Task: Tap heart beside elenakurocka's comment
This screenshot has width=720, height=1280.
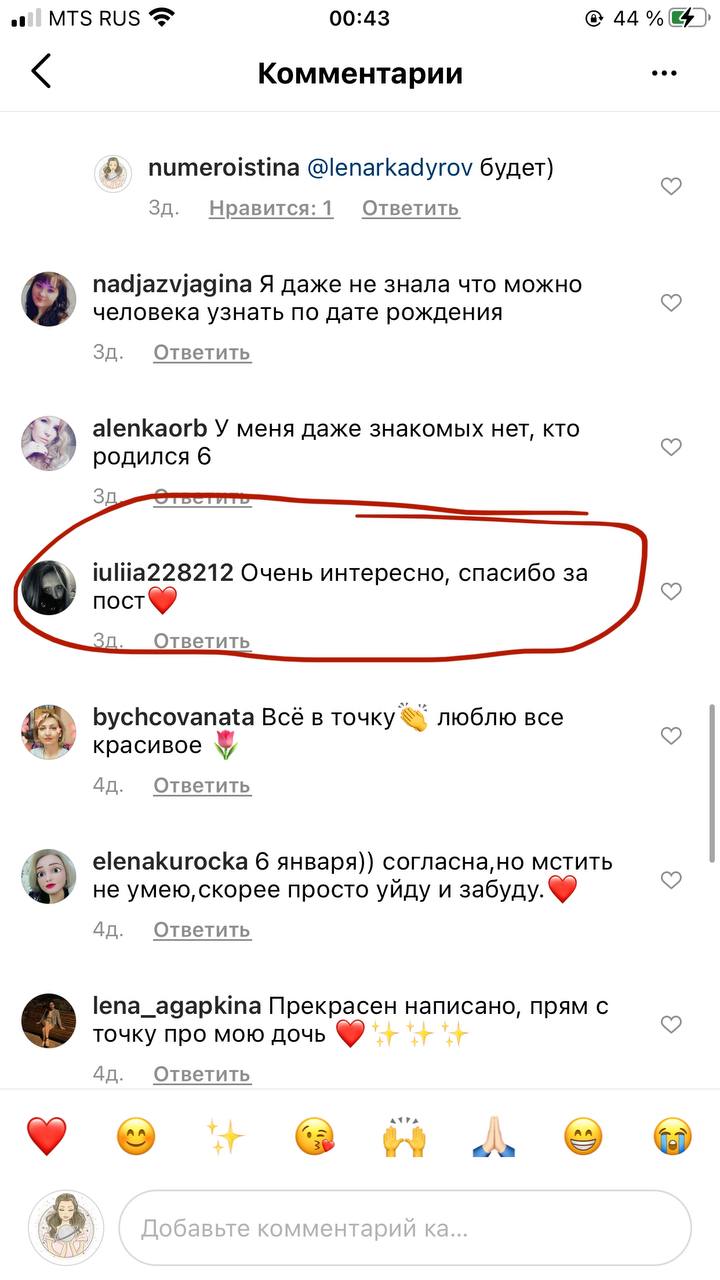Action: coord(671,880)
